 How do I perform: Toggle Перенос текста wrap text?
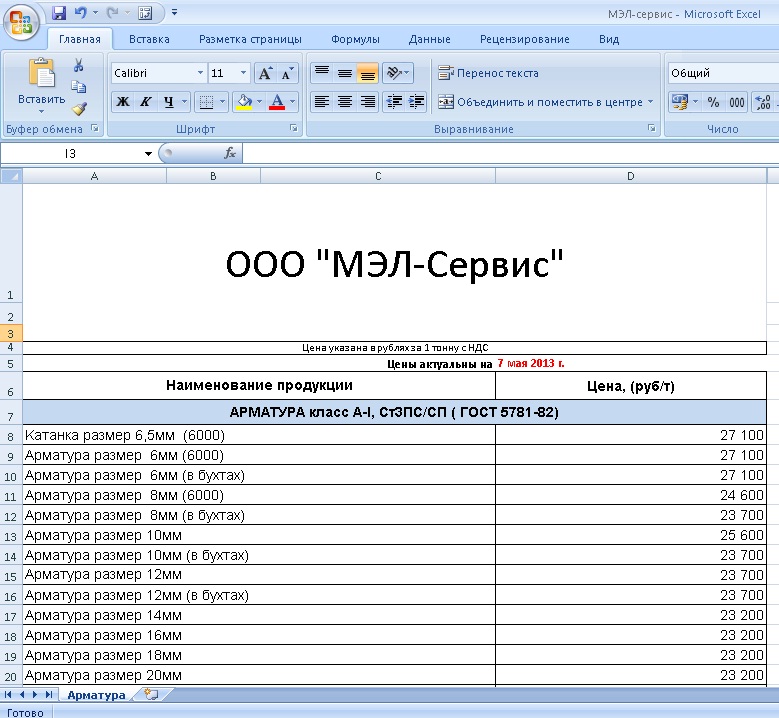point(488,73)
